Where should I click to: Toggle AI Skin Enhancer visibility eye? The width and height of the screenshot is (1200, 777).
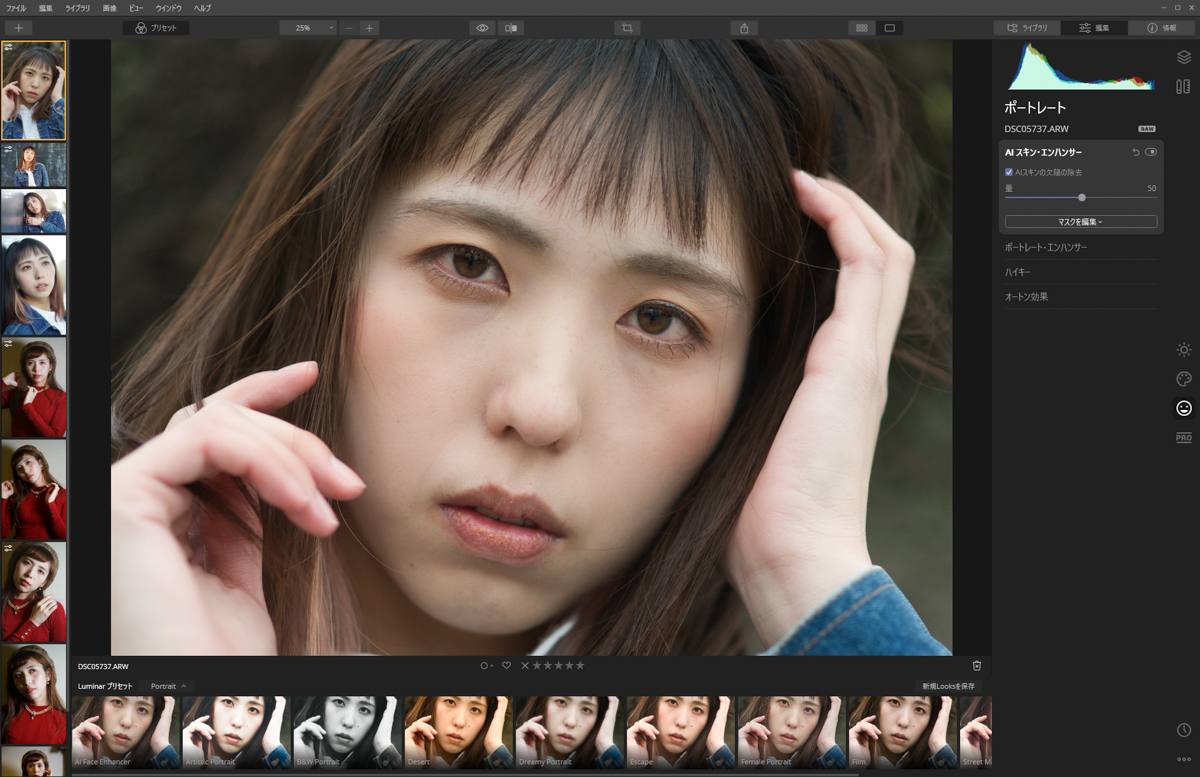tap(1151, 152)
